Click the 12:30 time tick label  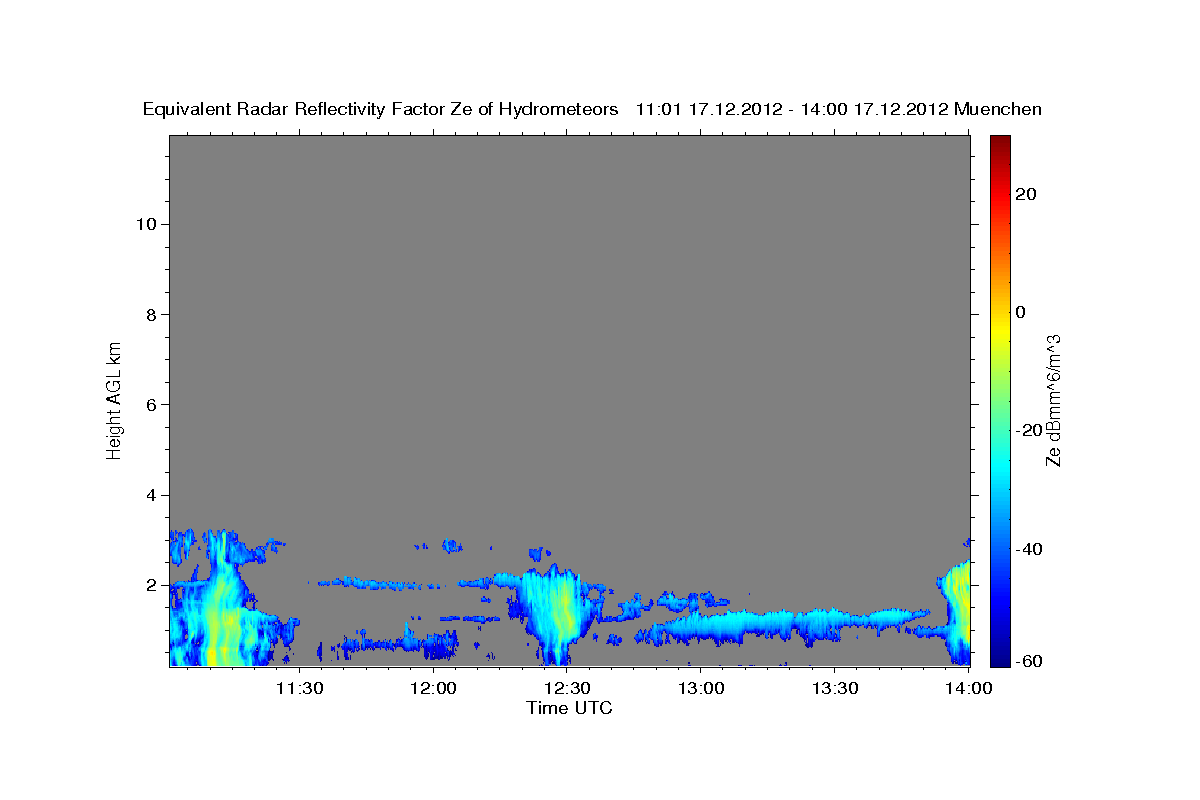click(x=567, y=688)
